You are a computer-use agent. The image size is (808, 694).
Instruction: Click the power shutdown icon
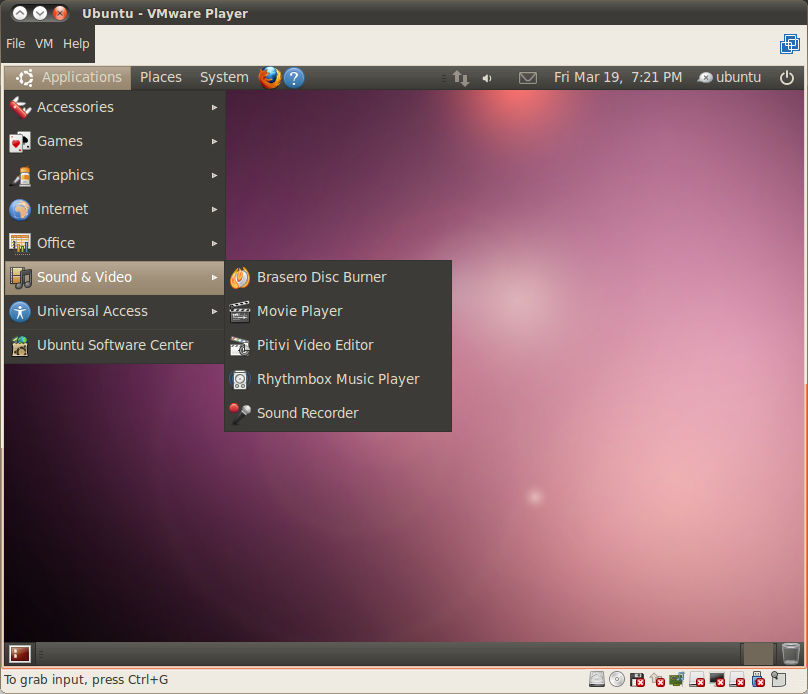pyautogui.click(x=787, y=77)
